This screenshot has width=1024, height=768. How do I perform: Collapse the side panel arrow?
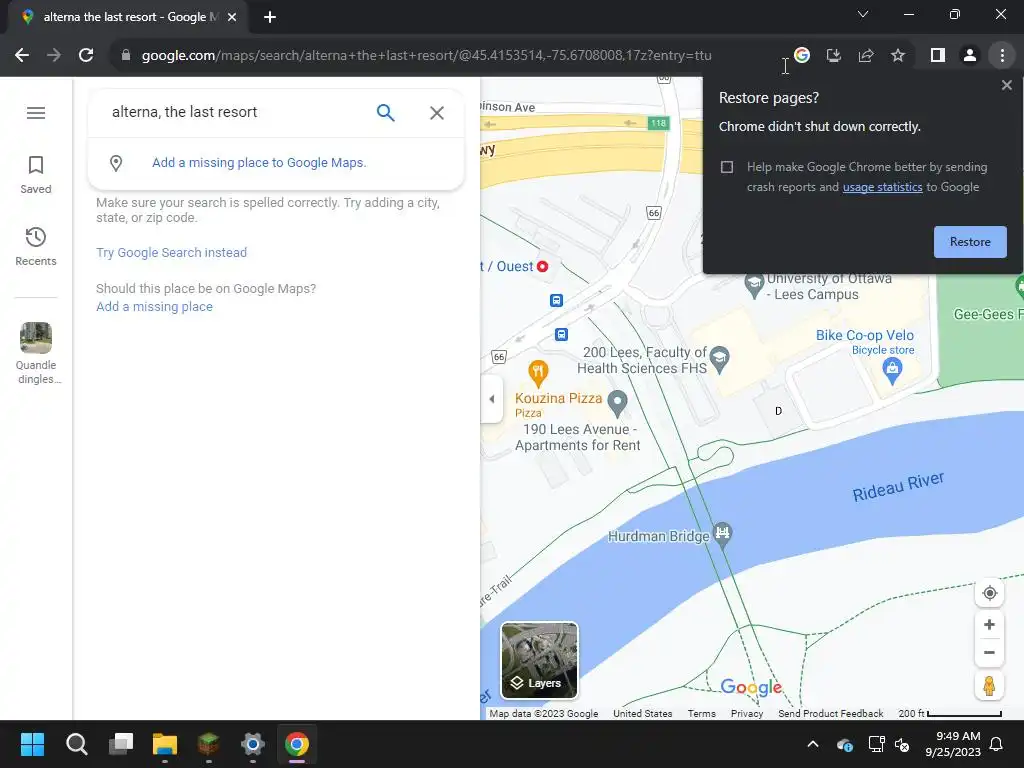492,399
